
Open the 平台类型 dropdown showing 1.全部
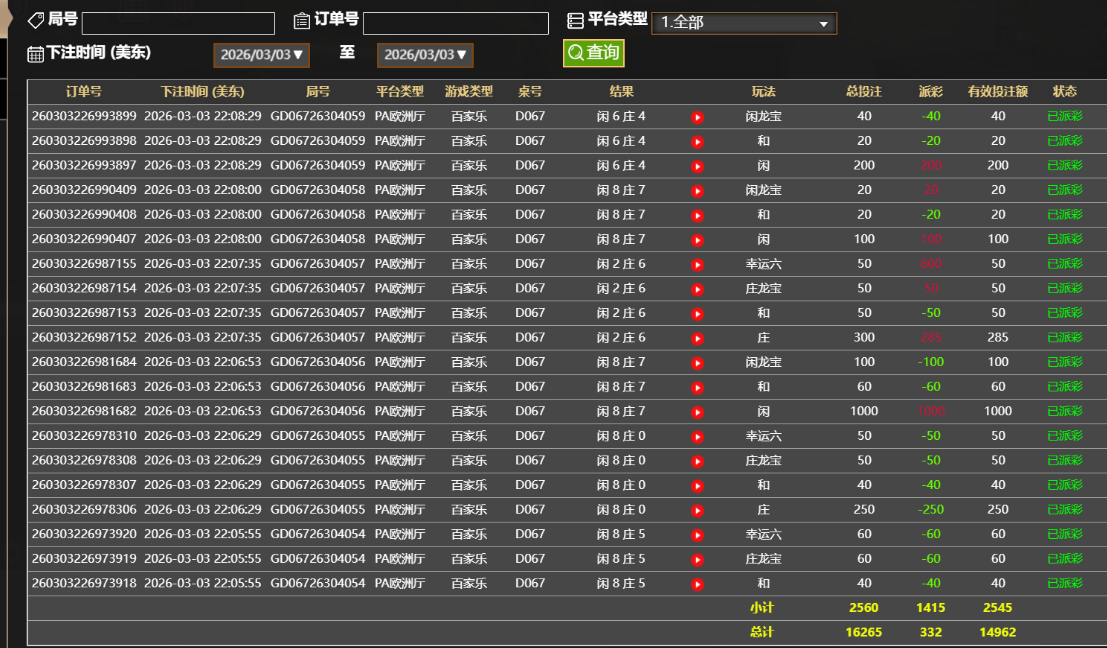[x=744, y=22]
